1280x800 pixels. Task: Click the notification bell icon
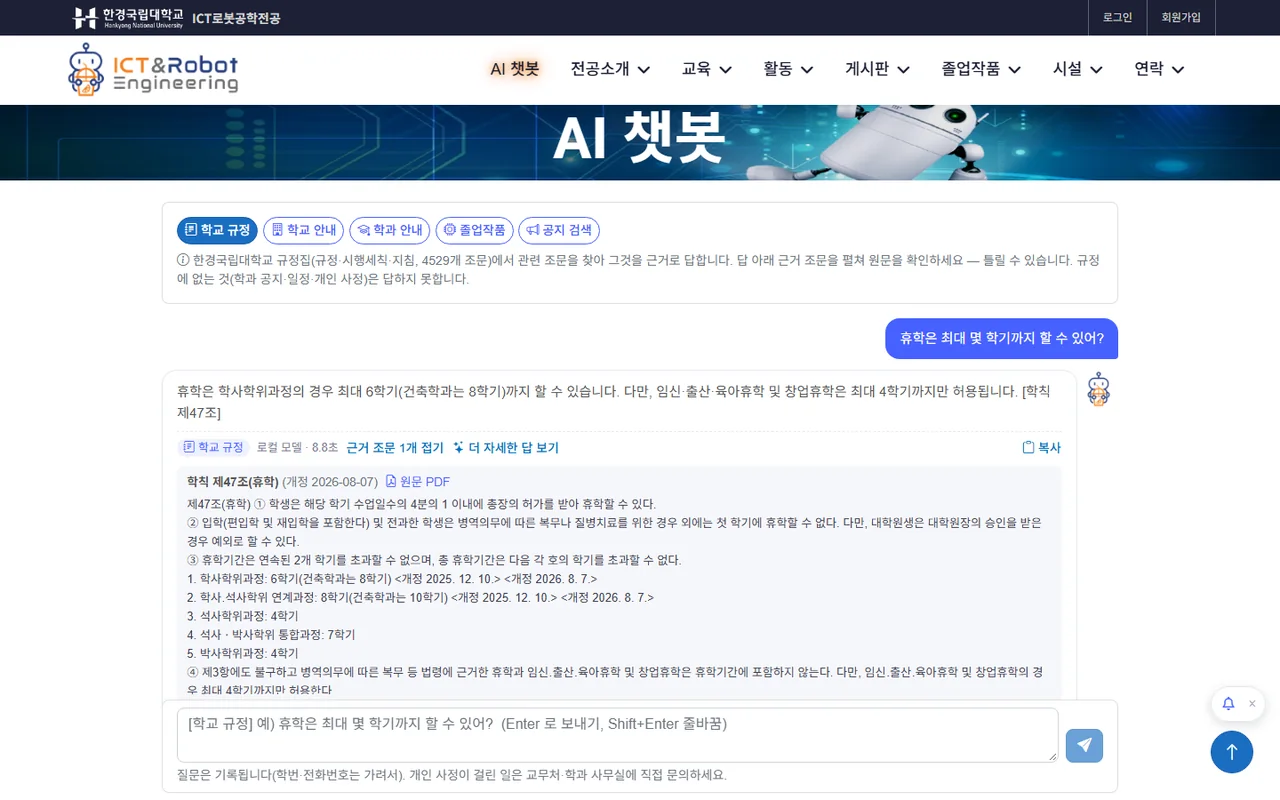tap(1228, 704)
